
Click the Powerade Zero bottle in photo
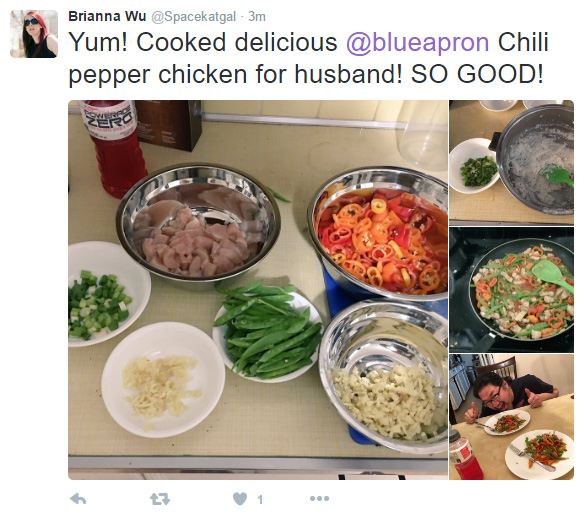(113, 148)
